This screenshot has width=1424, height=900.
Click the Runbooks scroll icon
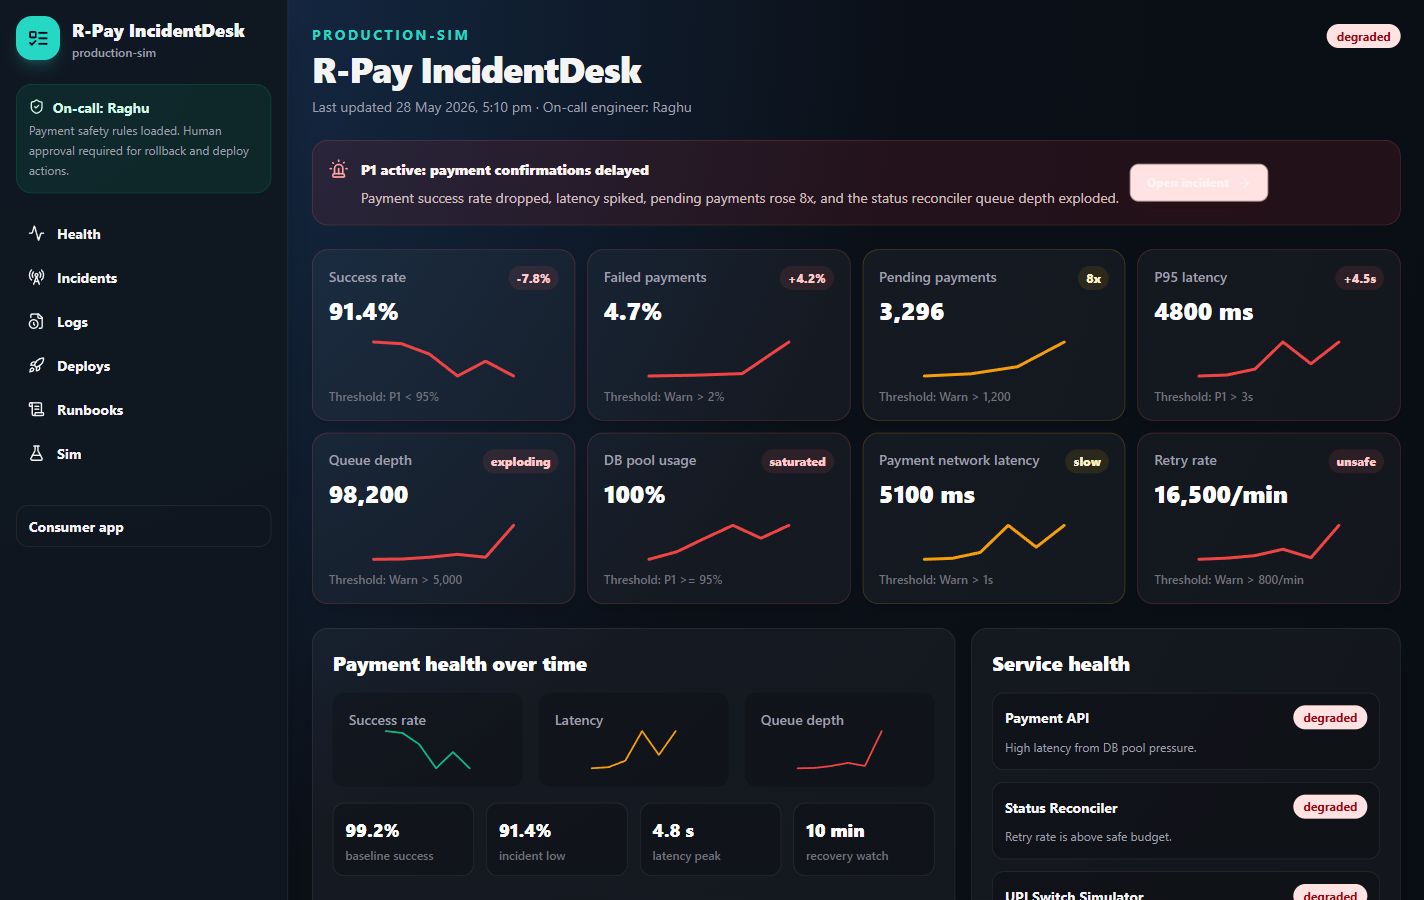pyautogui.click(x=37, y=410)
